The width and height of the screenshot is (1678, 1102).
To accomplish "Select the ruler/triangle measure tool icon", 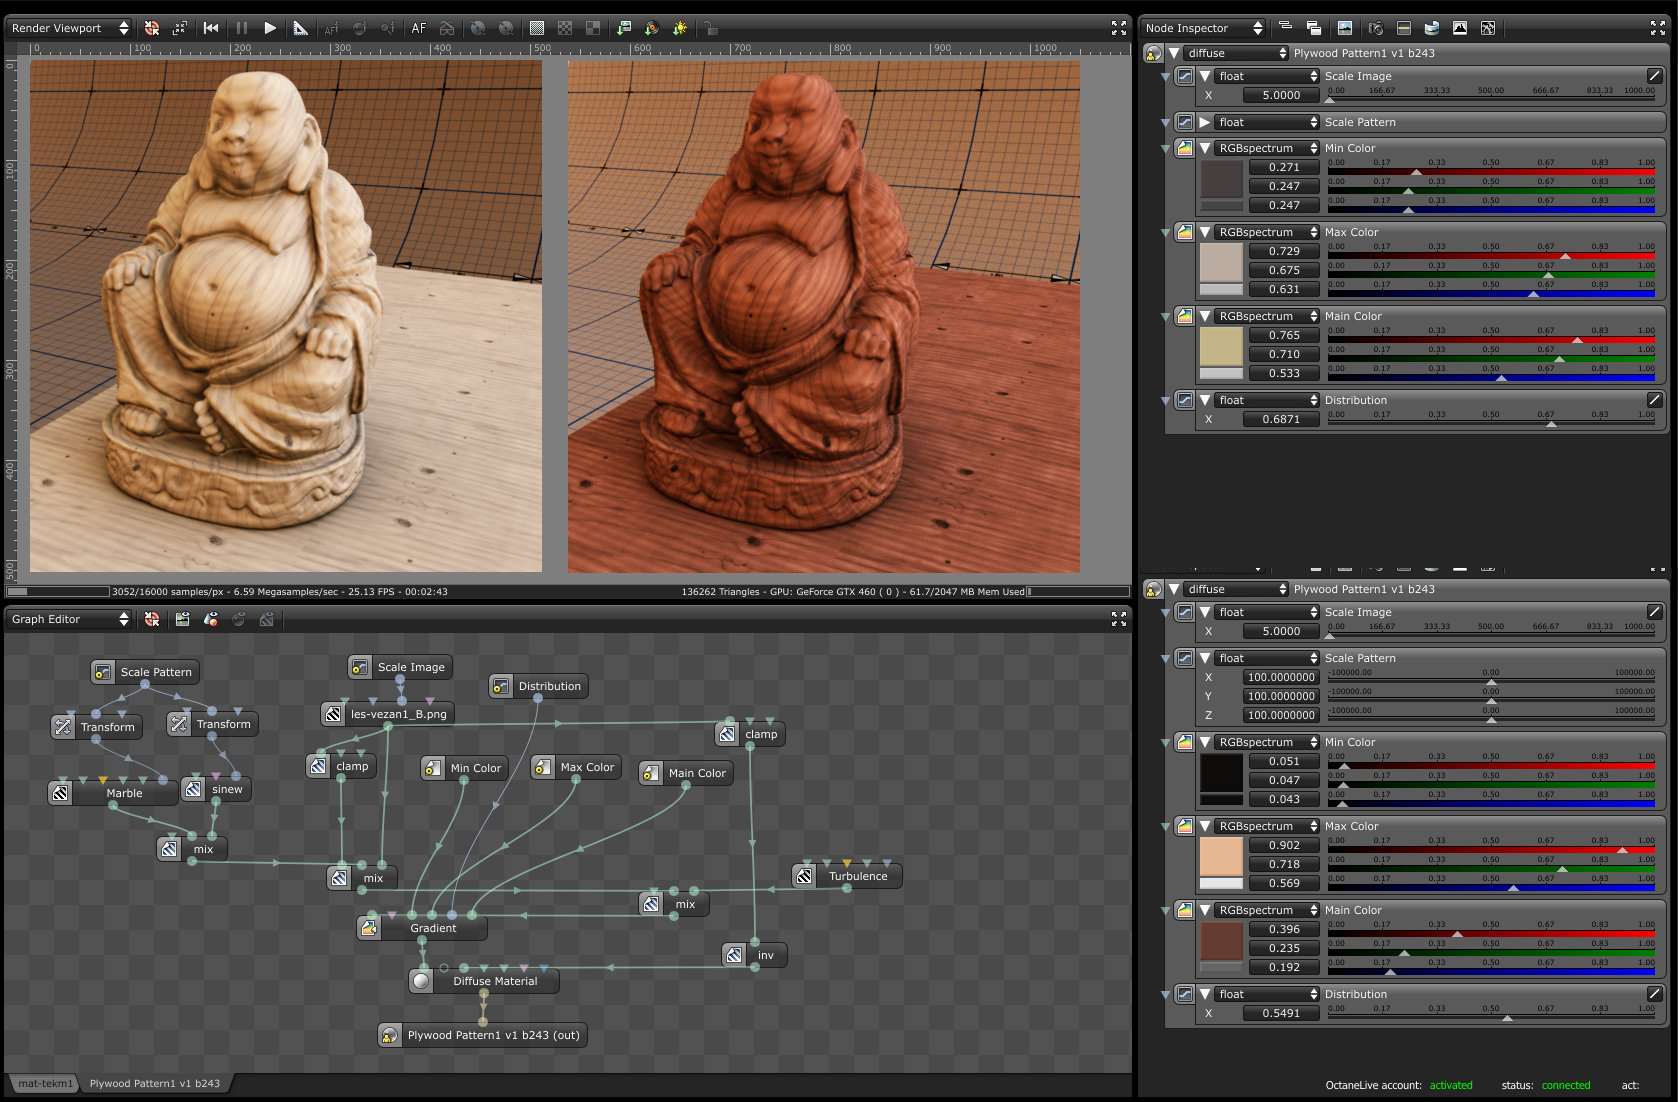I will pyautogui.click(x=300, y=28).
